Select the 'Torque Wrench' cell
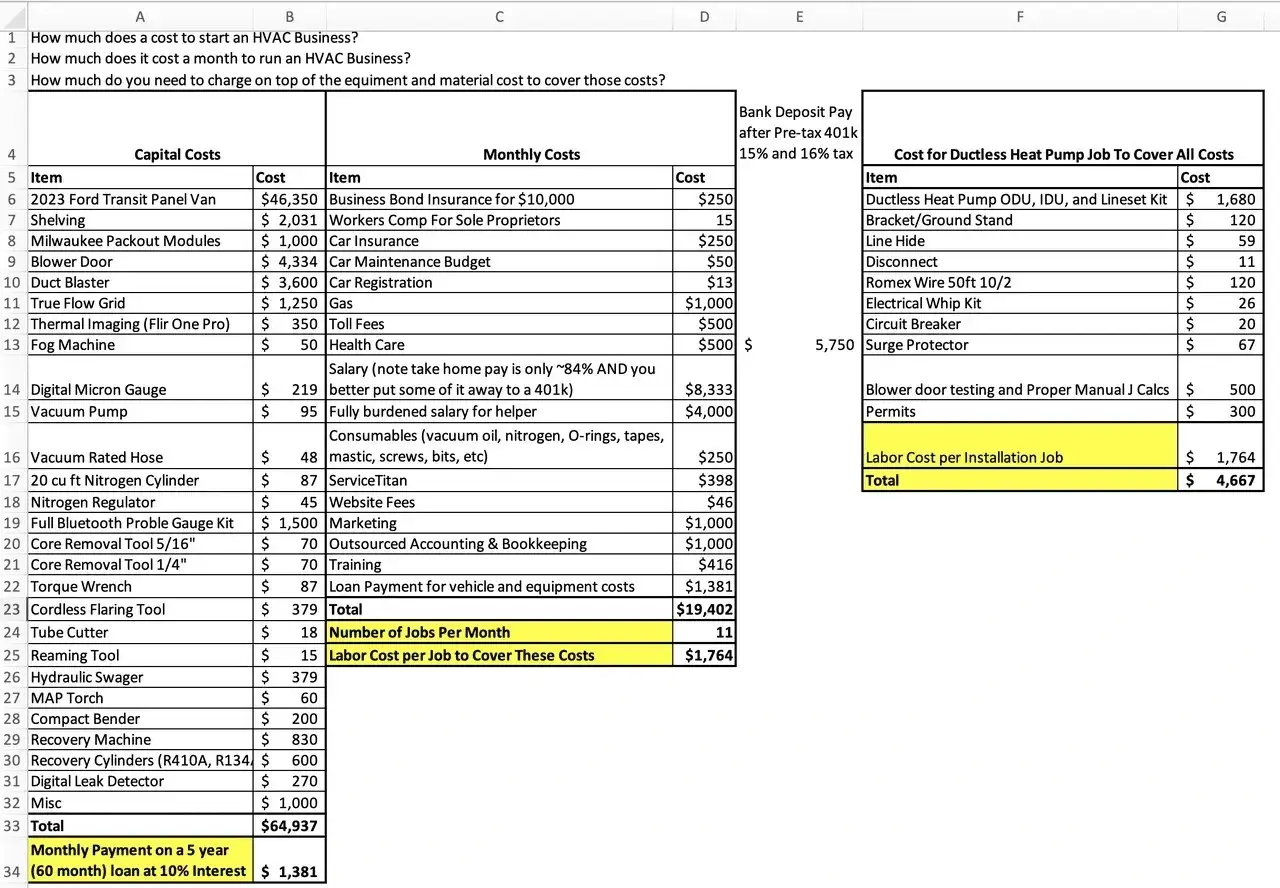Viewport: 1280px width, 888px height. click(141, 586)
